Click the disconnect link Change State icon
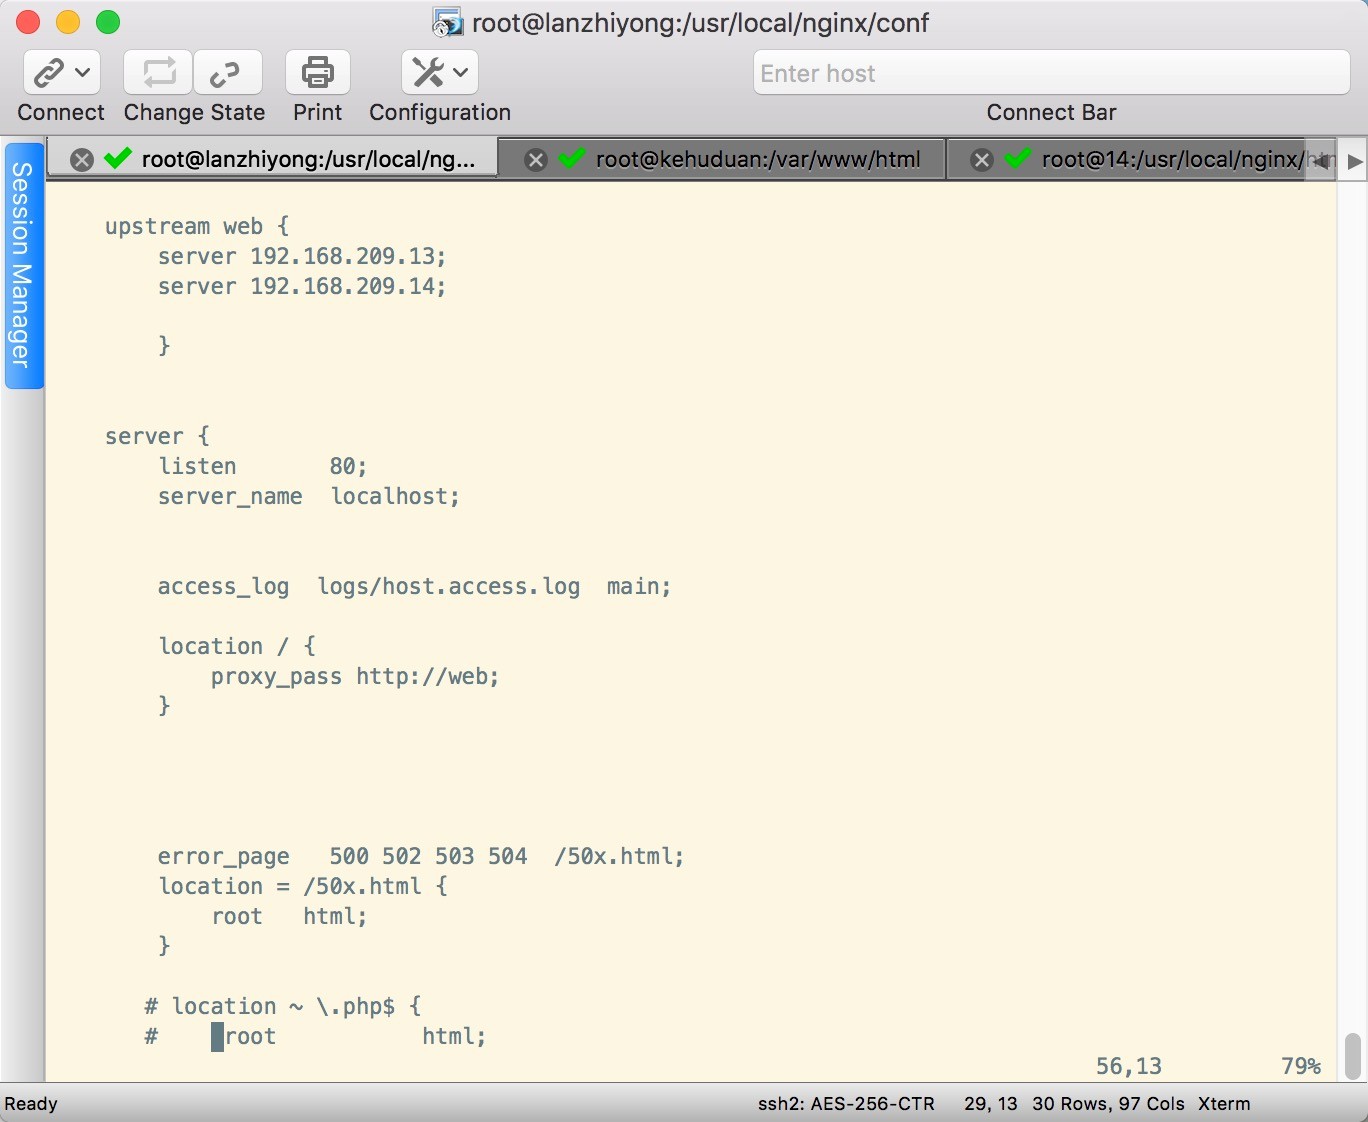 click(x=227, y=72)
